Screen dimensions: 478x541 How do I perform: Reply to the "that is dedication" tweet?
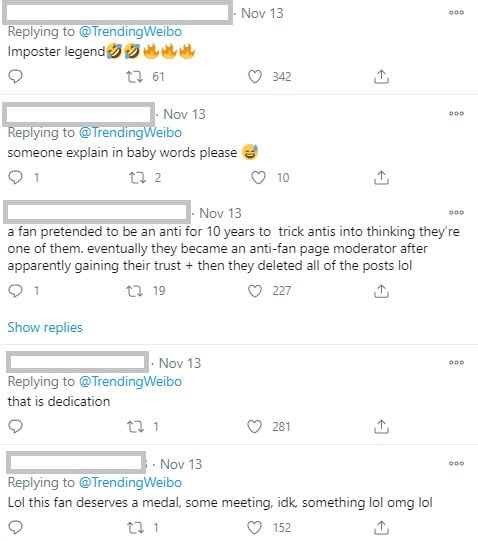click(x=15, y=427)
